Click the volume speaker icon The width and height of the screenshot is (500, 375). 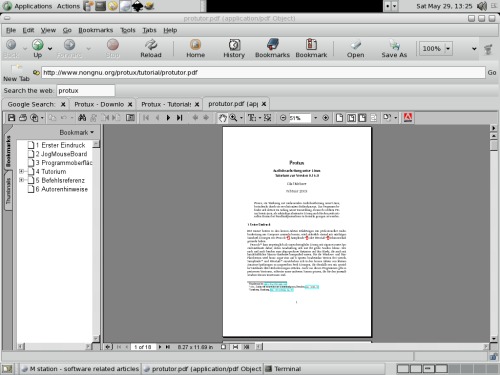(482, 6)
